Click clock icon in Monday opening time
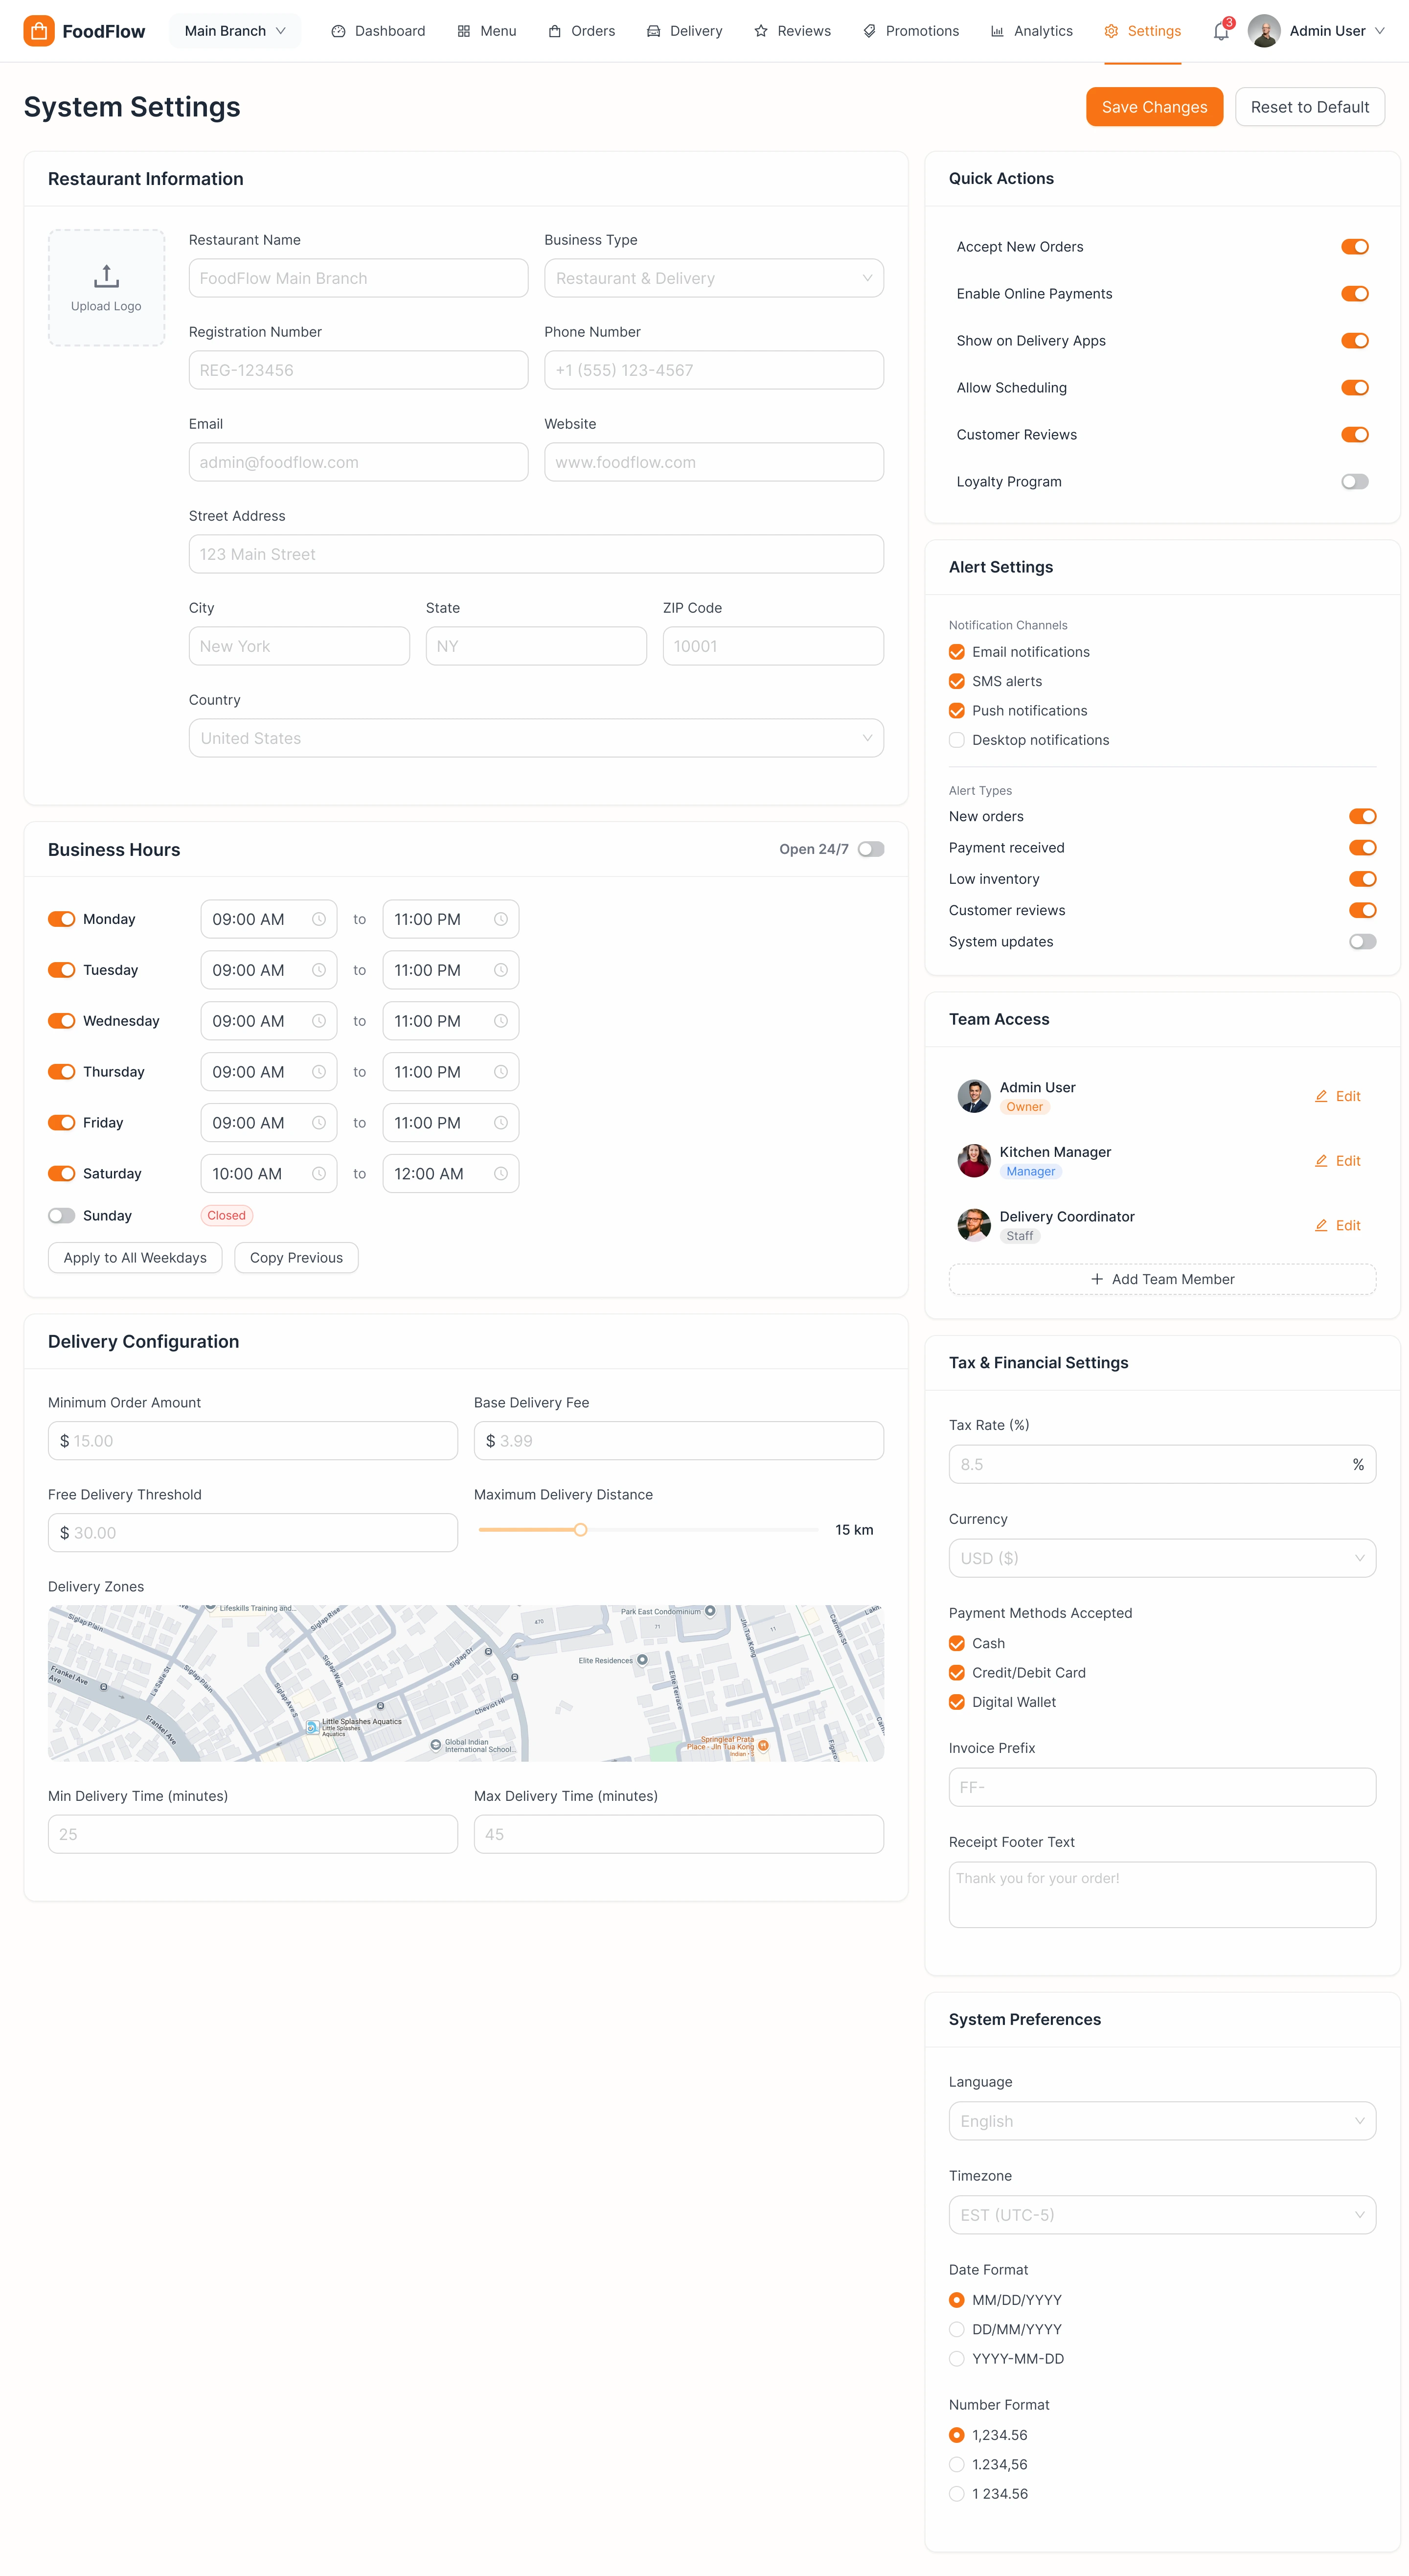1409x2576 pixels. point(319,919)
